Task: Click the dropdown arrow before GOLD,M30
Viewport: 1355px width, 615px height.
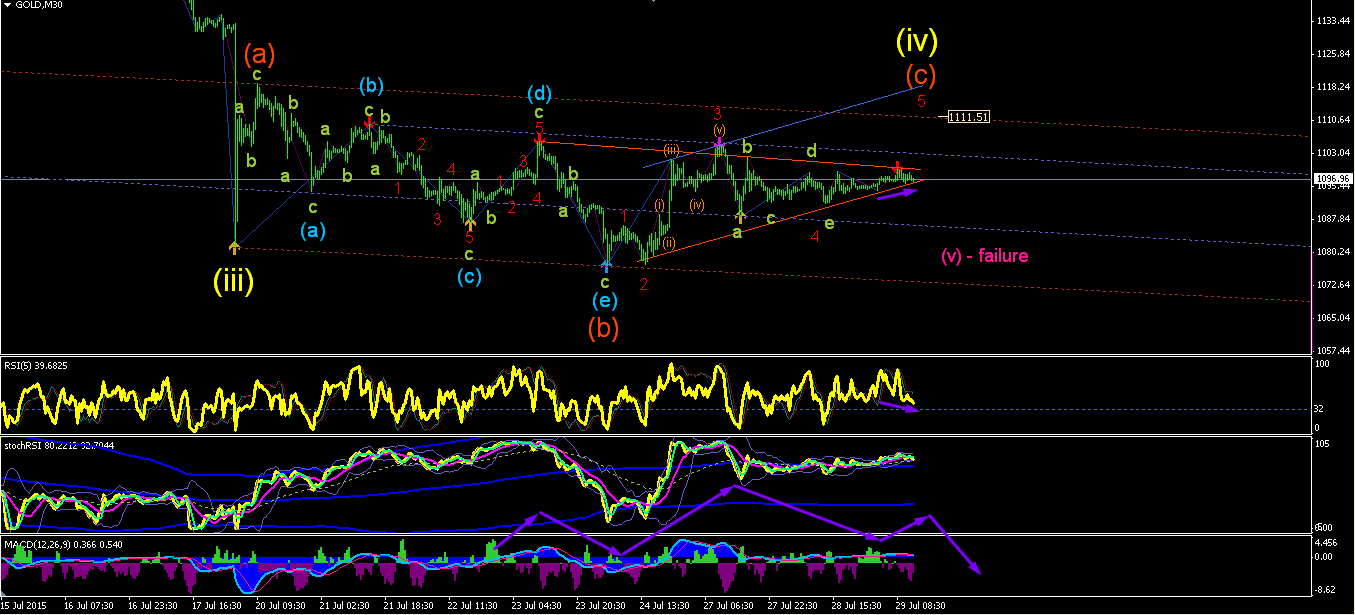Action: [x=7, y=6]
